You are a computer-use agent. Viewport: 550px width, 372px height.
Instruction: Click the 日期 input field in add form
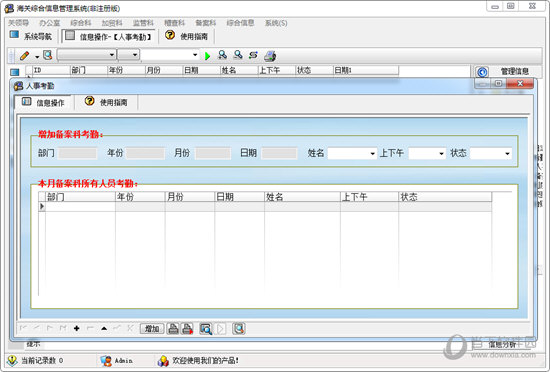click(x=280, y=153)
